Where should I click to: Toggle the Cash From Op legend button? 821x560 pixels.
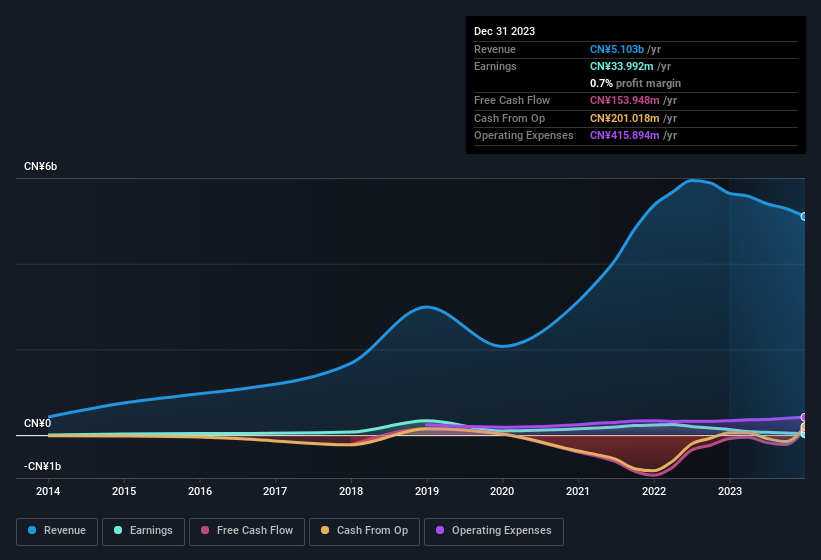364,531
